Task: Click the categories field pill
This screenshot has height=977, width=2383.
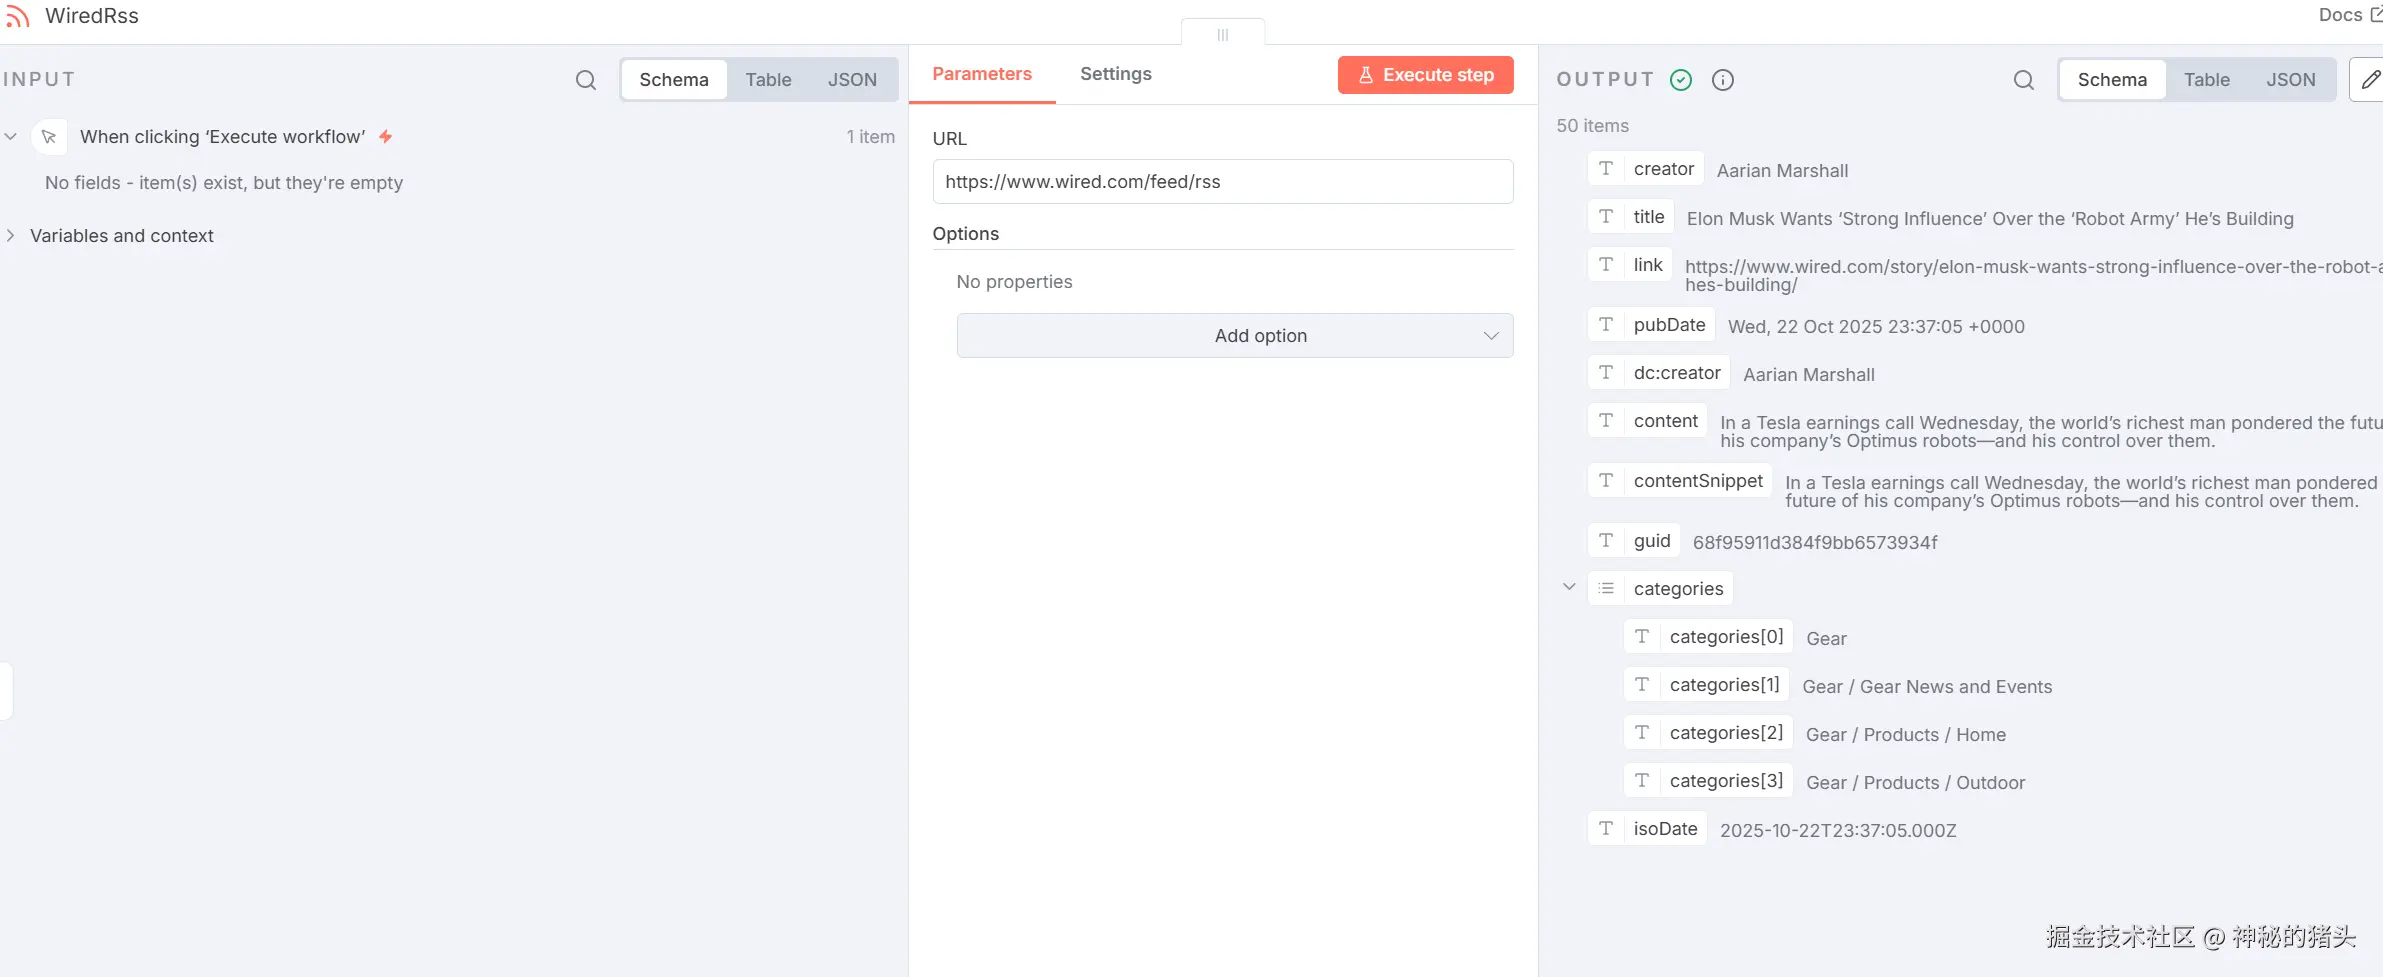Action: pyautogui.click(x=1661, y=589)
